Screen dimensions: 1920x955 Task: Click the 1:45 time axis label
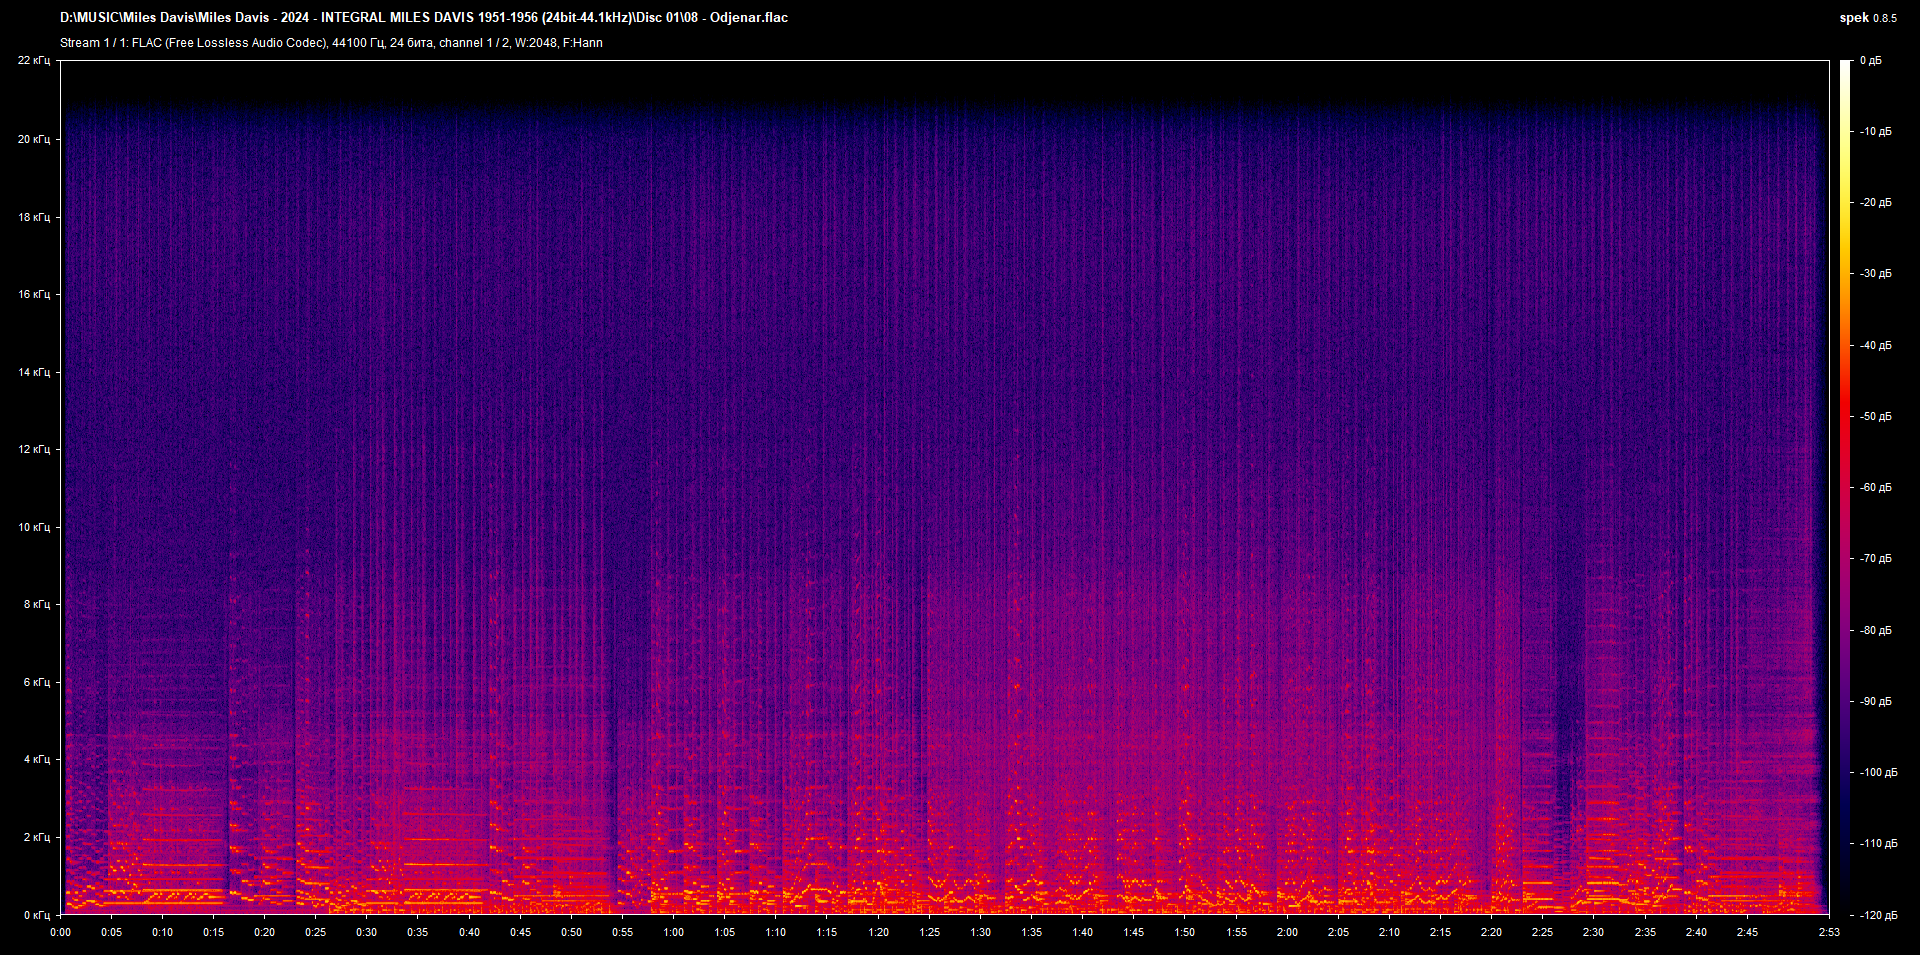click(x=1134, y=932)
